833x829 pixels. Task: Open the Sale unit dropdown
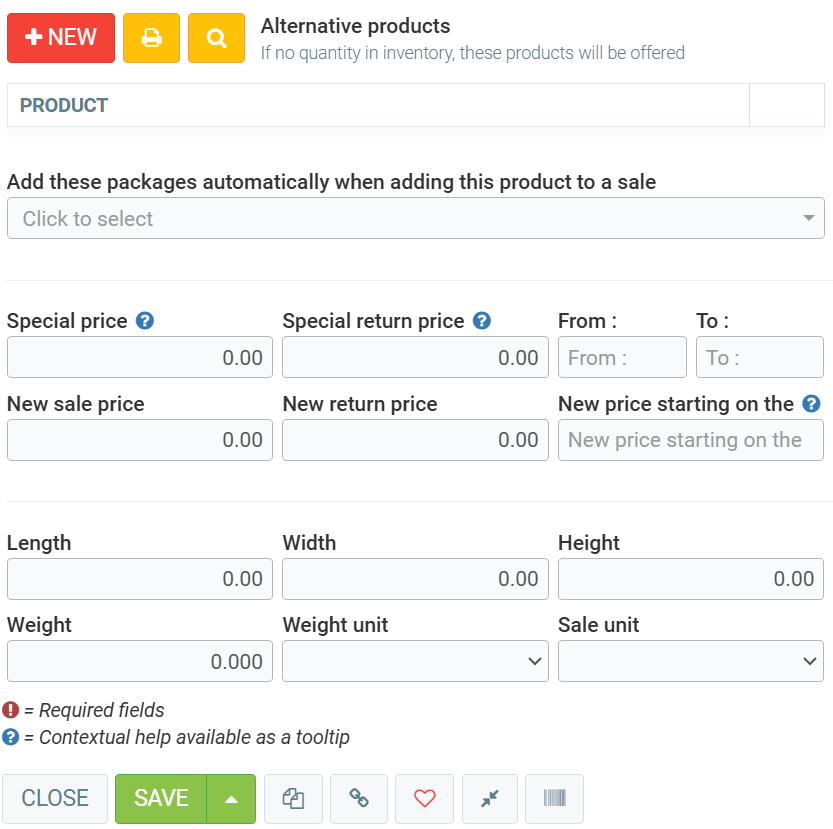[690, 661]
